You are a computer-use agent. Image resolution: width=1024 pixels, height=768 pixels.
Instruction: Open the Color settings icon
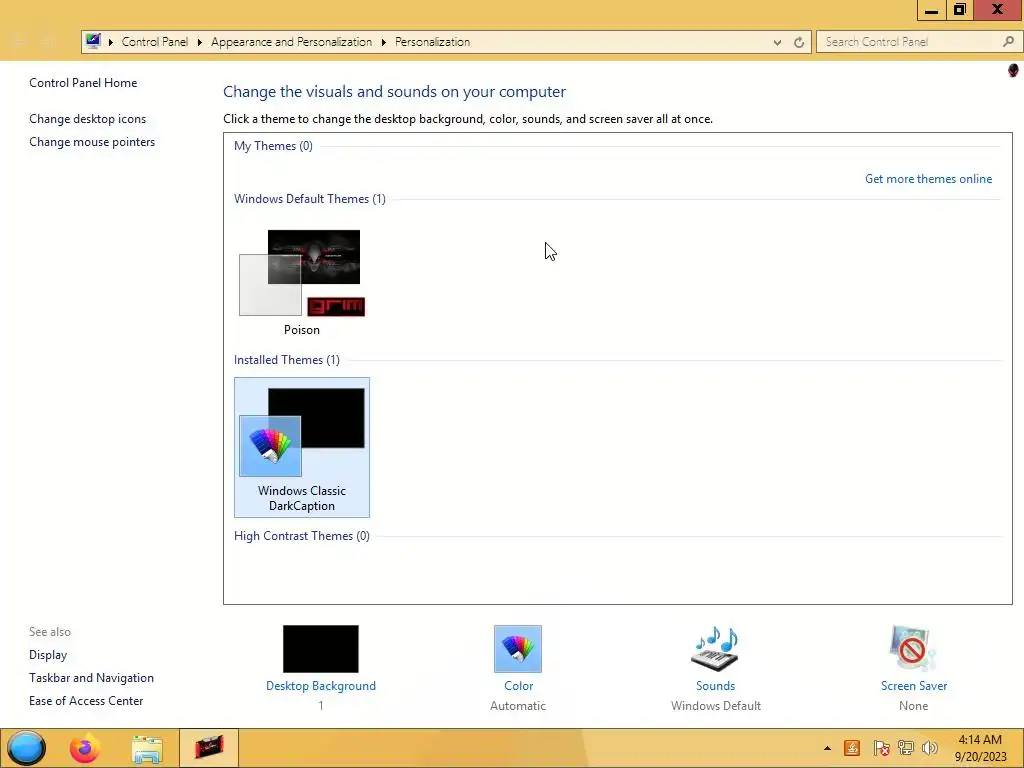pos(518,648)
